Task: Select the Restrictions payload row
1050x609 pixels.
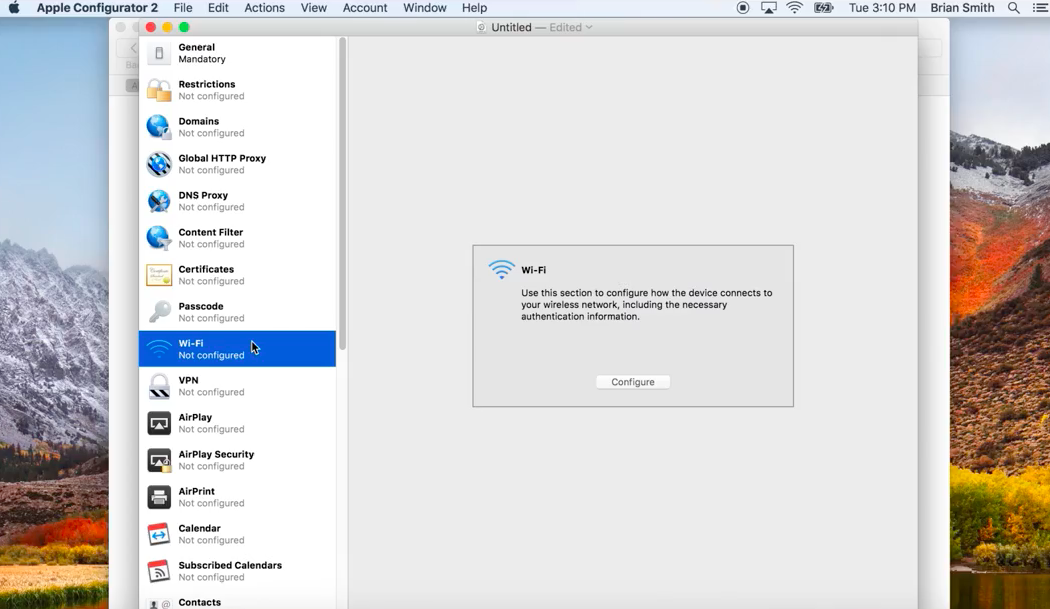Action: pos(237,90)
